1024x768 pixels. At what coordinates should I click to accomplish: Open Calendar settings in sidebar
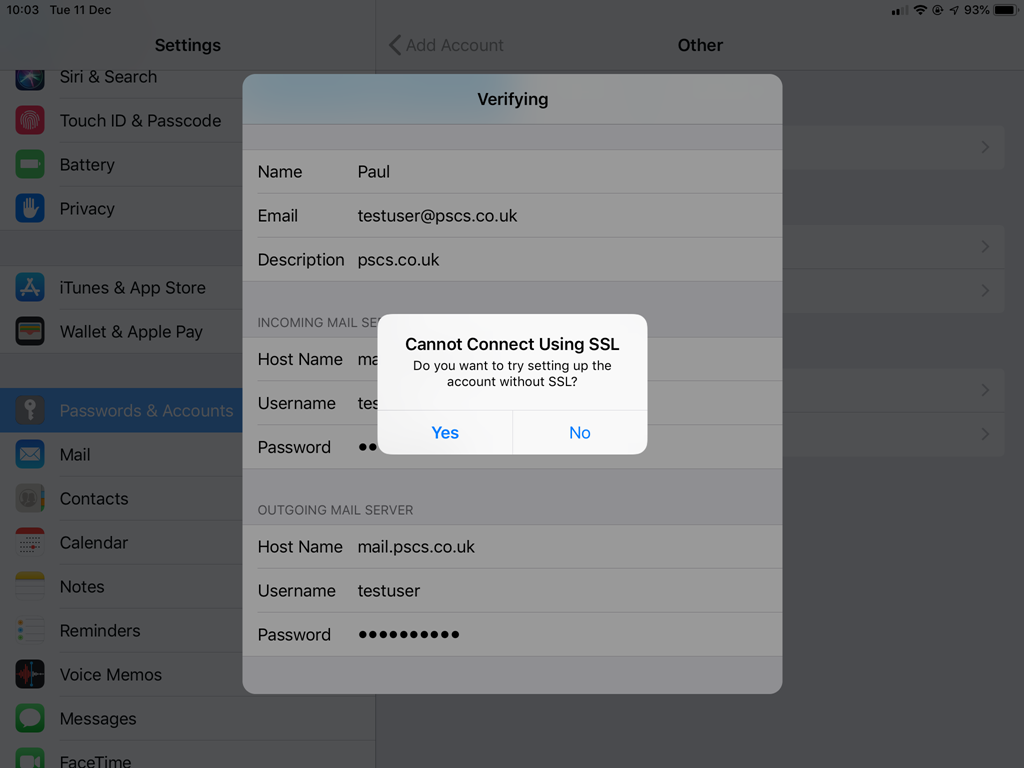pos(94,543)
